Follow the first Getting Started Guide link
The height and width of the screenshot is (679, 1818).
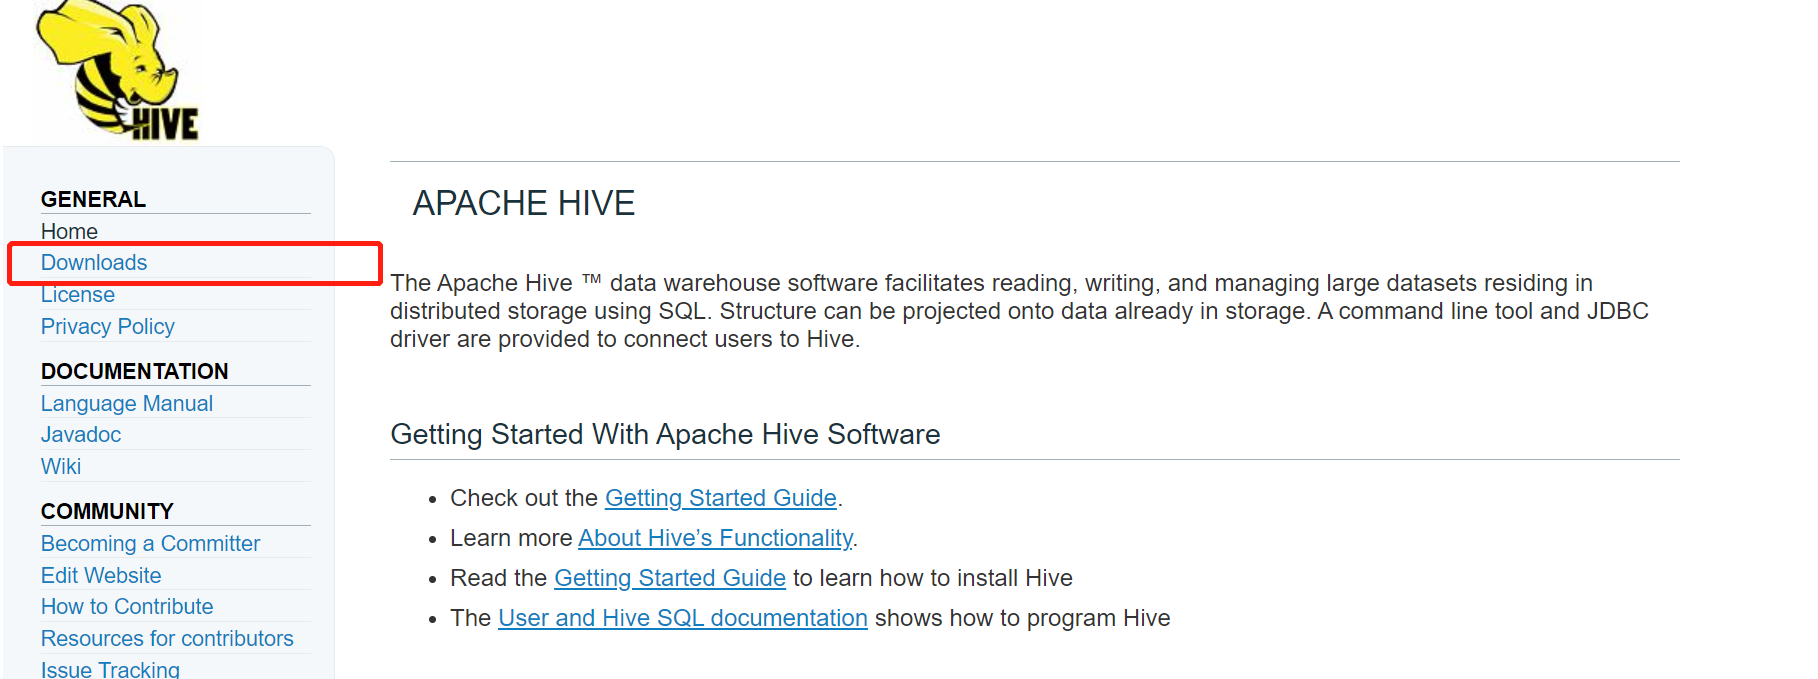point(721,498)
